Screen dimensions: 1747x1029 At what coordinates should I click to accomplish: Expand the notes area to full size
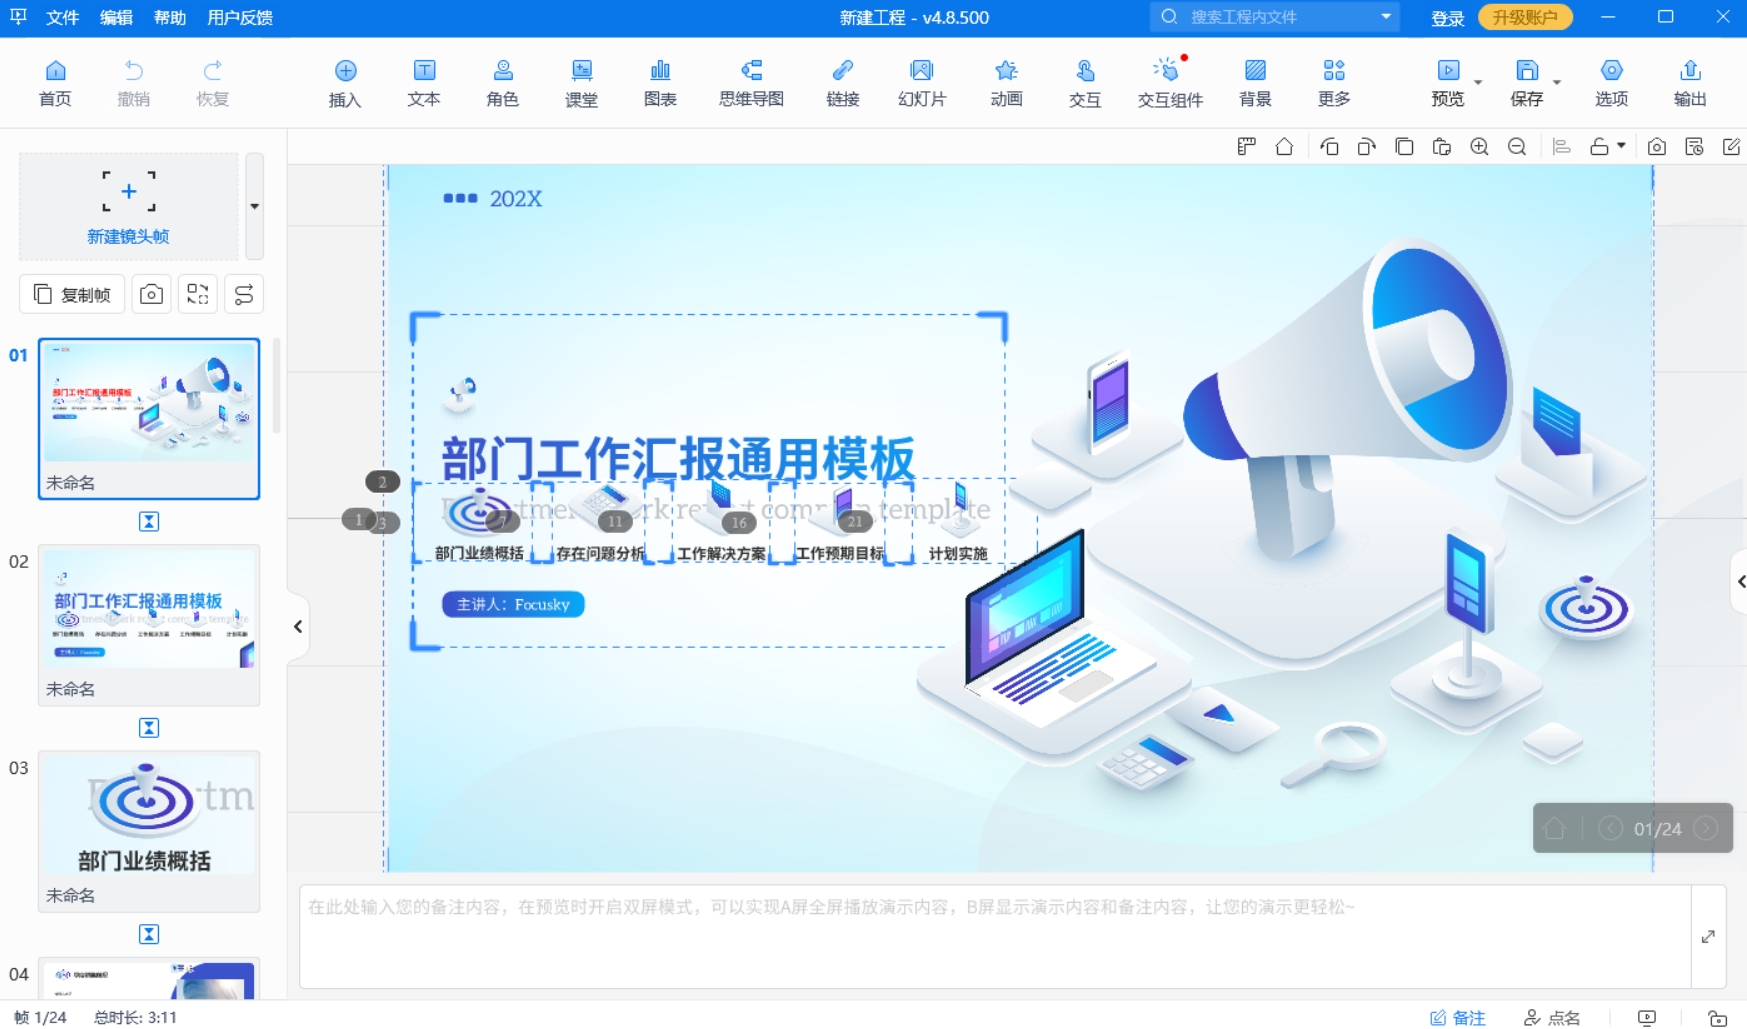1708,936
